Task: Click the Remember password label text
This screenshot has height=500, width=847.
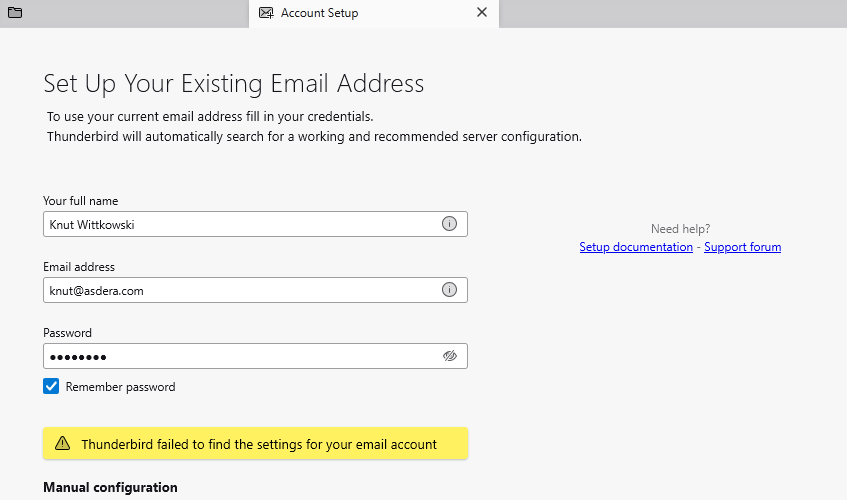Action: pyautogui.click(x=120, y=387)
